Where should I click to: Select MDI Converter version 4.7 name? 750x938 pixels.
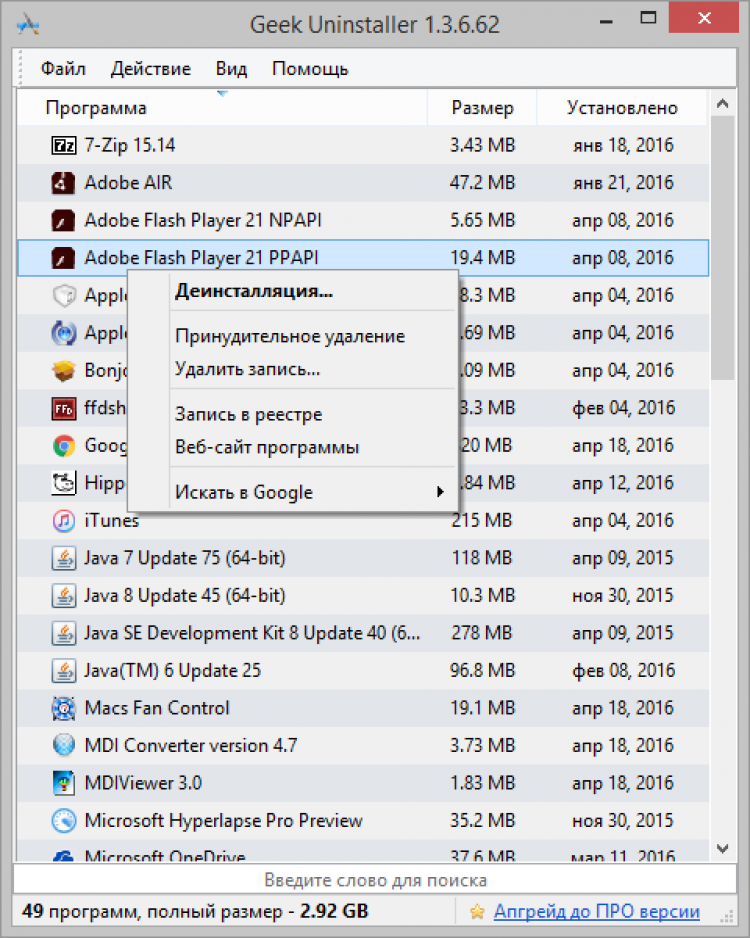tap(191, 746)
